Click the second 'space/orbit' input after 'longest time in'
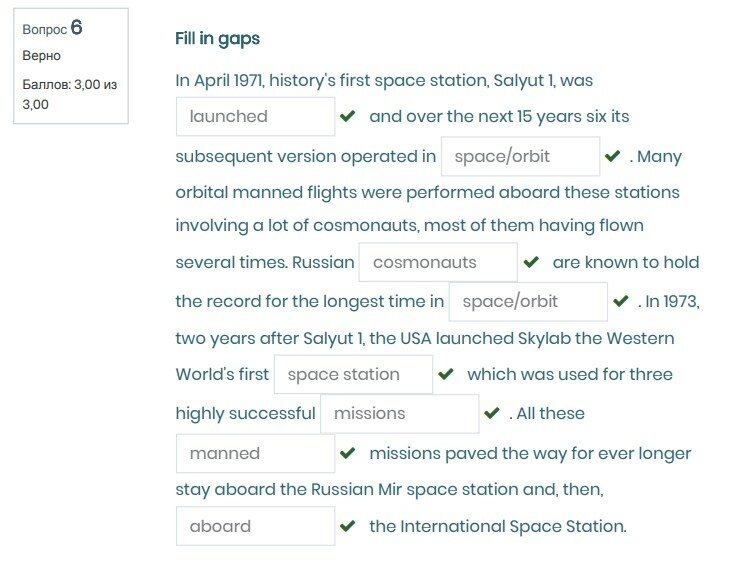This screenshot has height=571, width=736. coord(528,301)
